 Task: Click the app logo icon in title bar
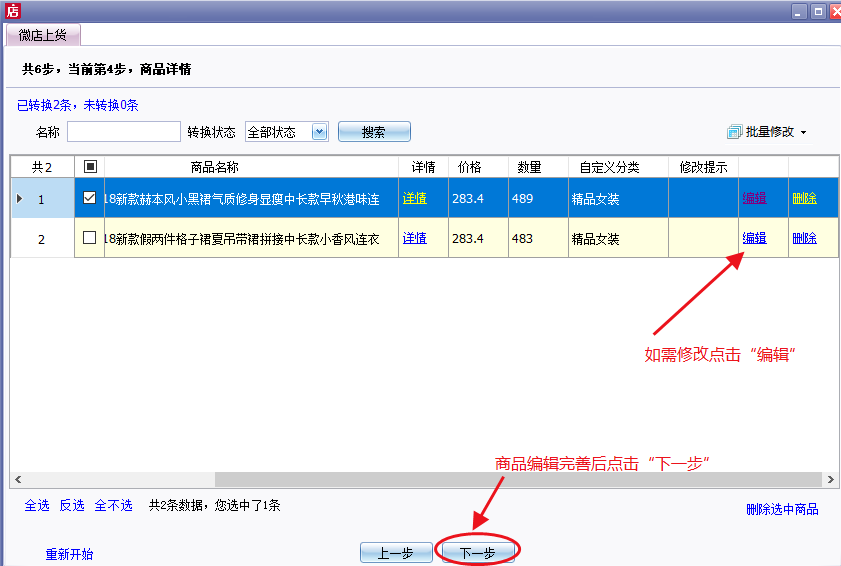click(12, 11)
